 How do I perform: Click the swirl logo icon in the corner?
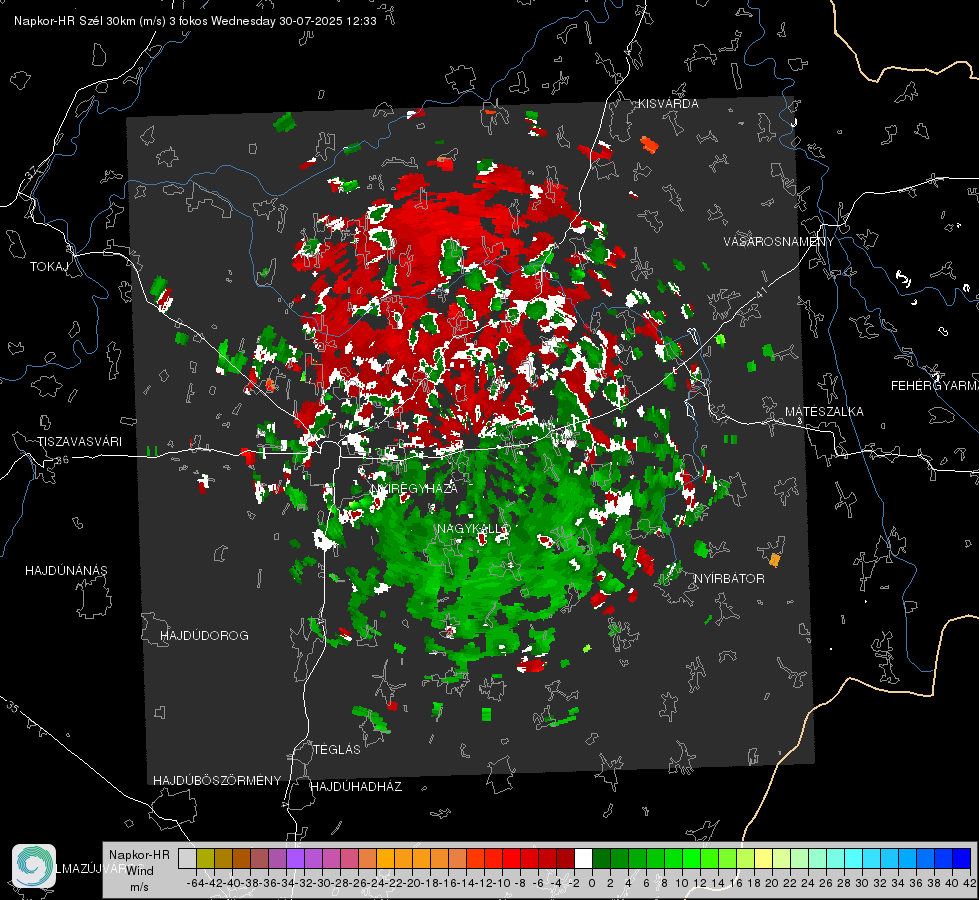tap(34, 866)
